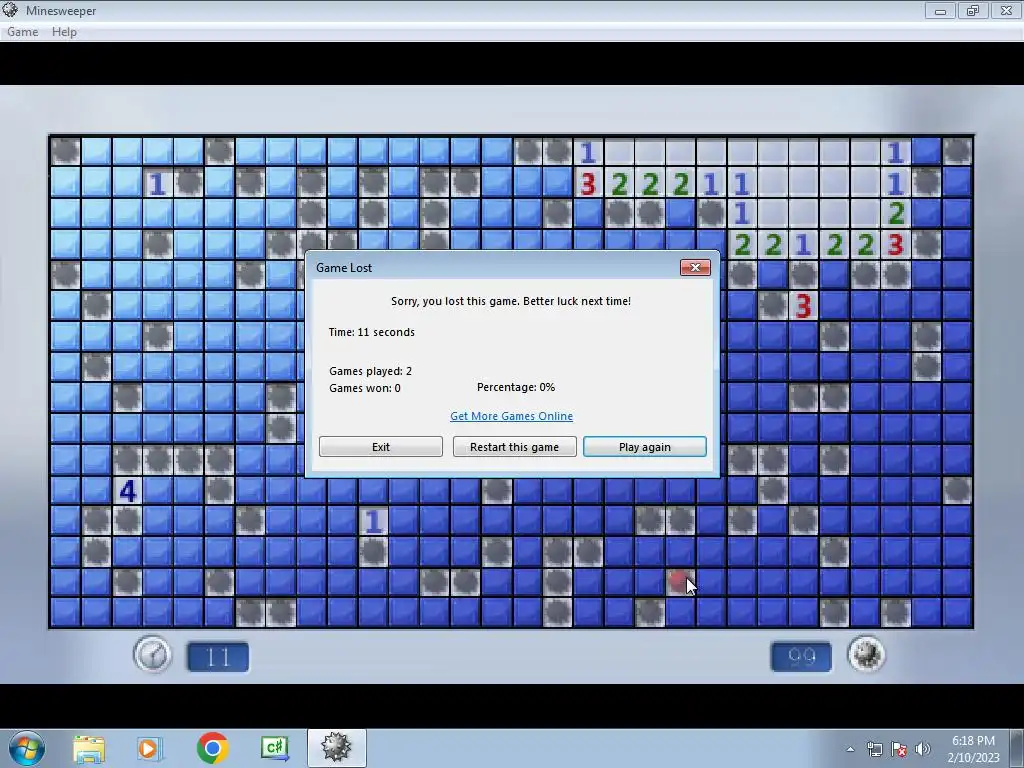1024x768 pixels.
Task: Click the exploded red mine tile
Action: pyautogui.click(x=680, y=581)
